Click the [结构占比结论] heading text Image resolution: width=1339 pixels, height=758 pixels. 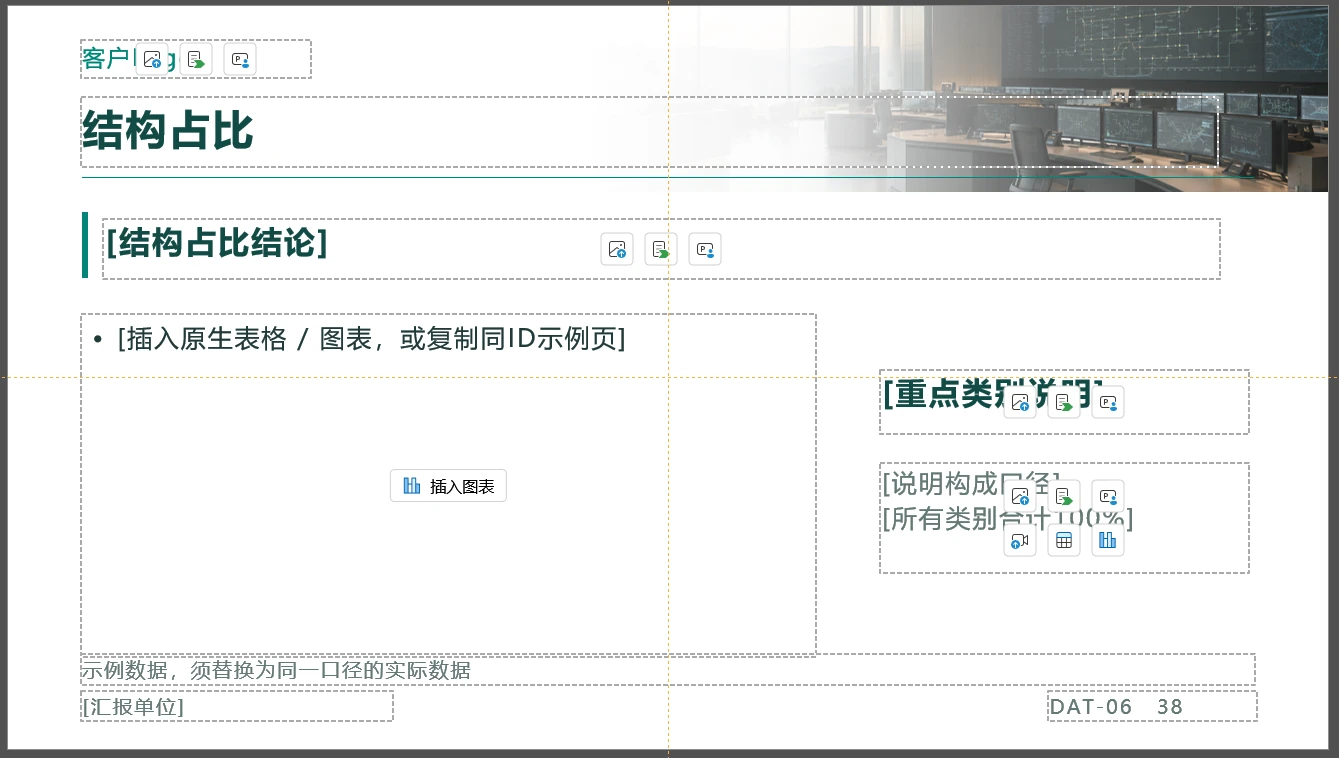coord(217,242)
